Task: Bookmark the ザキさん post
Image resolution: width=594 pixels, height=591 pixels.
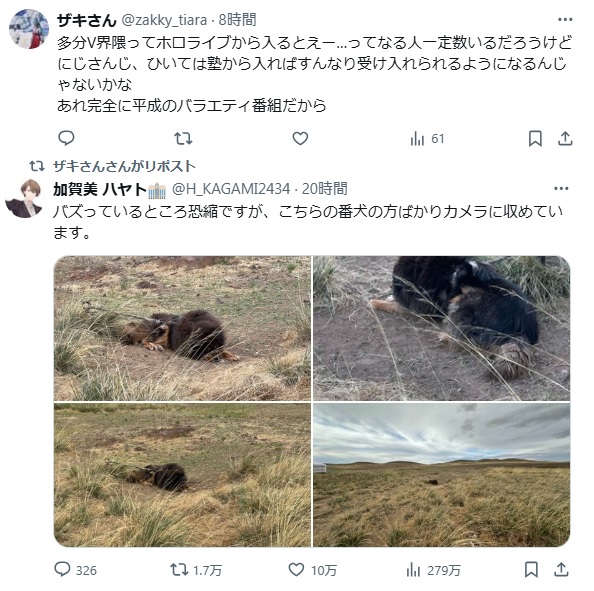Action: tap(535, 138)
